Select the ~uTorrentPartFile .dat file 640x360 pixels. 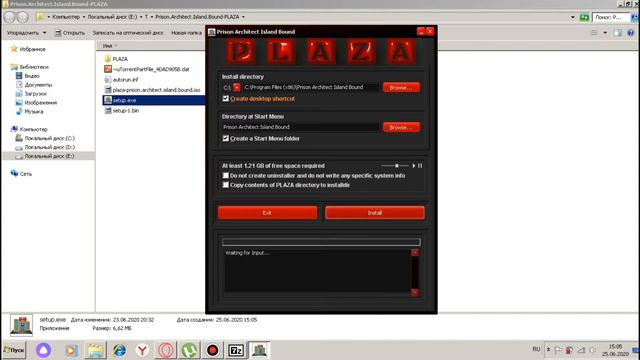pyautogui.click(x=147, y=69)
